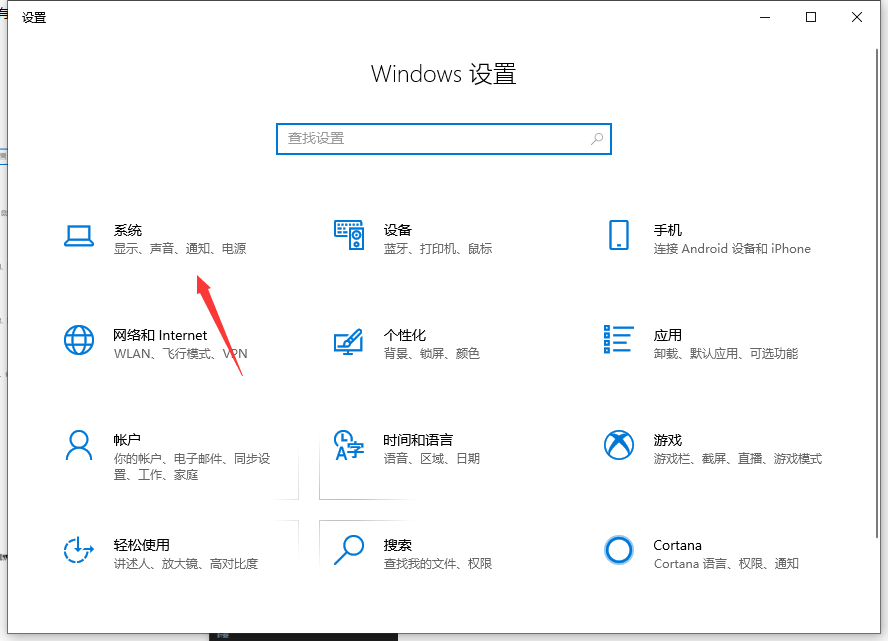Go to the 帐户 heading
Image resolution: width=888 pixels, height=641 pixels.
coord(127,440)
